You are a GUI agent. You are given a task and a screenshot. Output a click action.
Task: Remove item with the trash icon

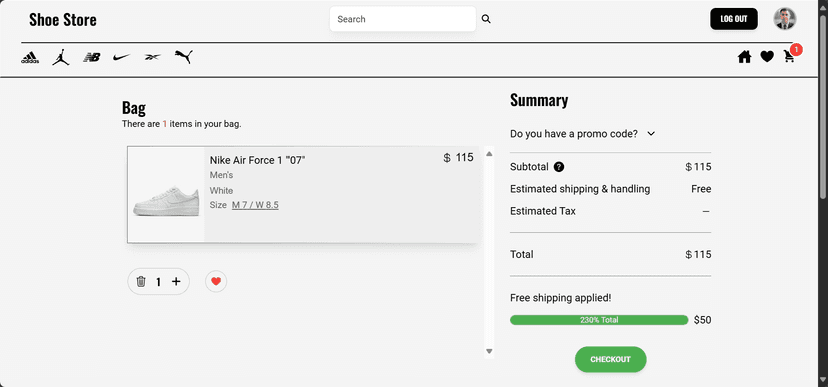tap(140, 281)
